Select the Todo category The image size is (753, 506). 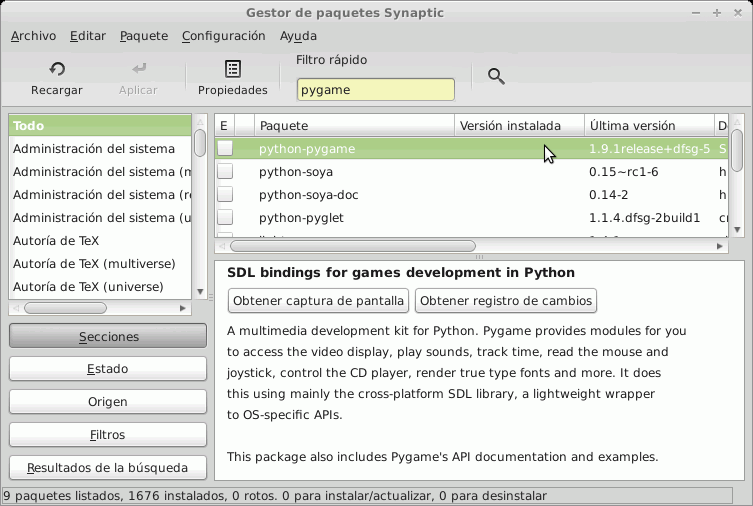coord(100,126)
